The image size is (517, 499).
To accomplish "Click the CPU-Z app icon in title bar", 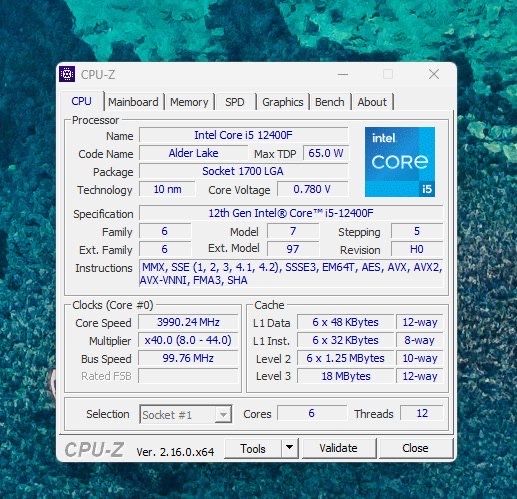I will (67, 74).
